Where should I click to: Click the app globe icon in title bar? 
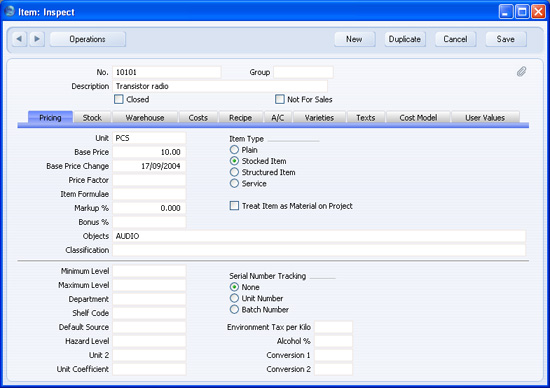tap(10, 12)
